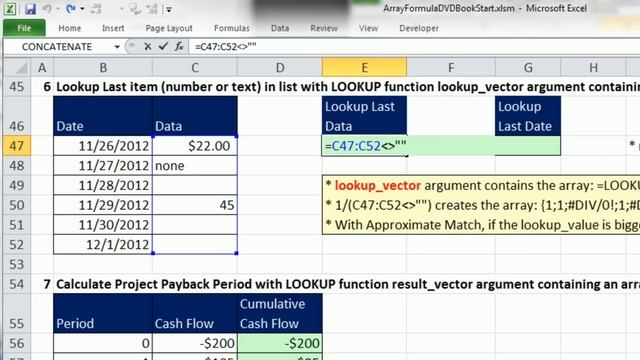Click the Increase Decimal icon
This screenshot has width=640, height=360.
pos(152,9)
